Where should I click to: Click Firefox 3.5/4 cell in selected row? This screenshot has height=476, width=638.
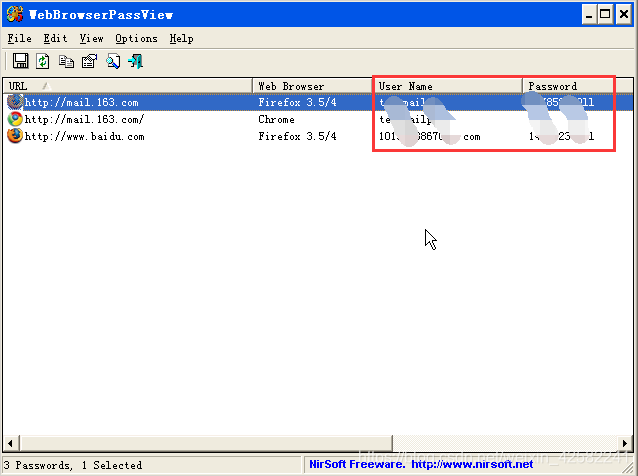pos(297,102)
